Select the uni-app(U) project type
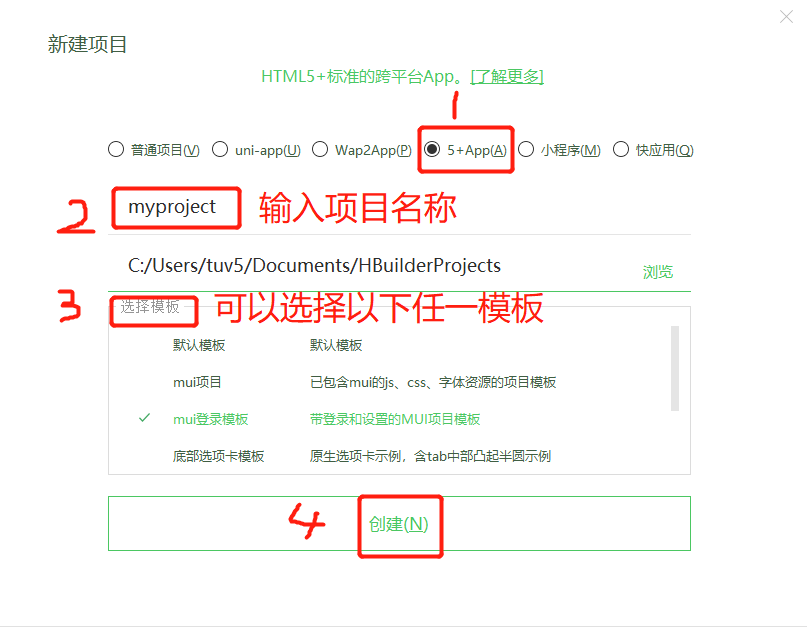Image resolution: width=807 pixels, height=627 pixels. 256,150
